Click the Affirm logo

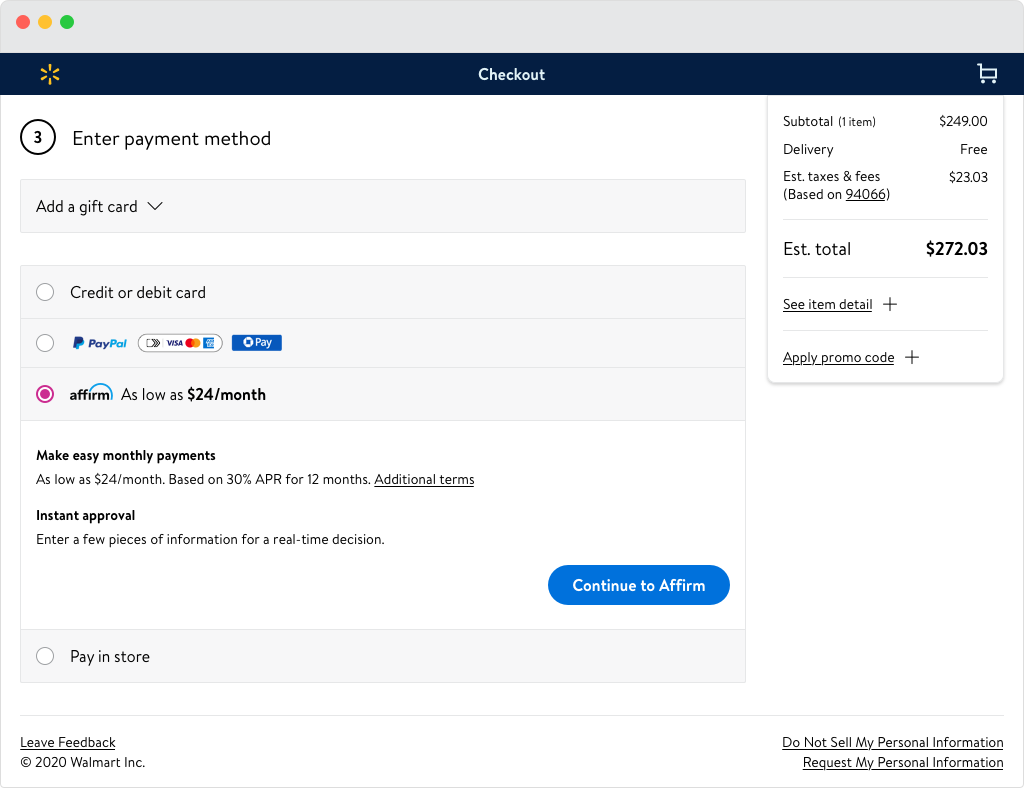click(91, 393)
